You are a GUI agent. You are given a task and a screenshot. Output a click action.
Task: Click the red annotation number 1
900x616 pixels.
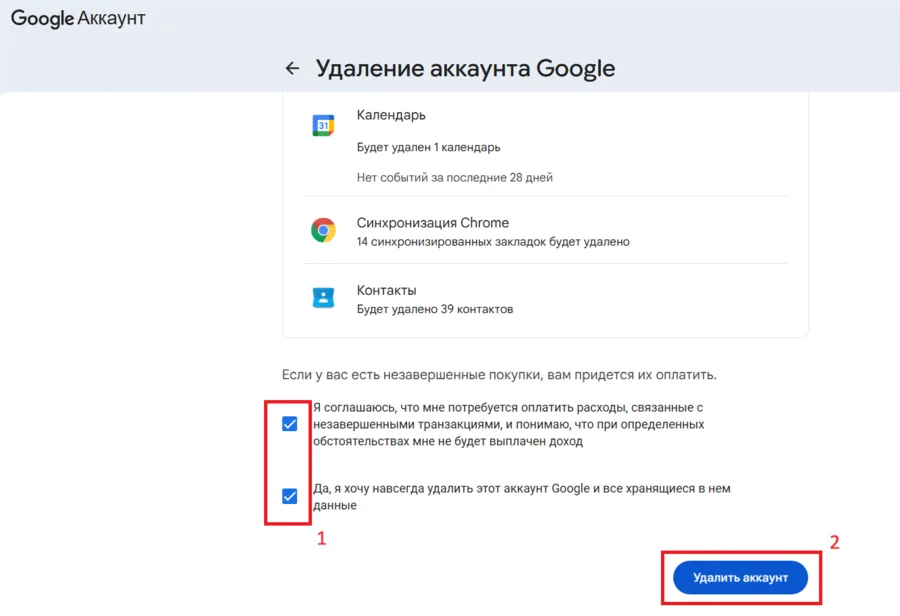(321, 539)
